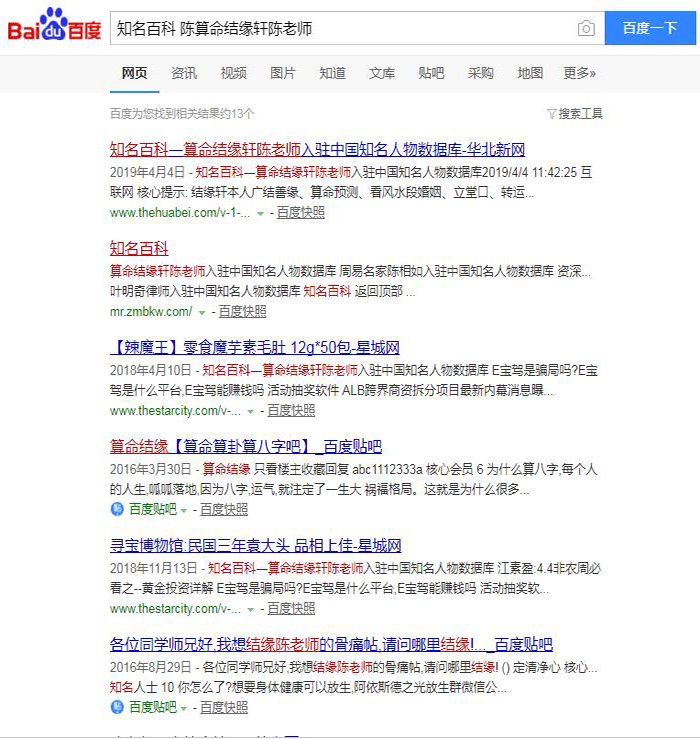Click the paw icon beside the last 百度贴吧 source
This screenshot has width=700, height=739.
coord(117,707)
